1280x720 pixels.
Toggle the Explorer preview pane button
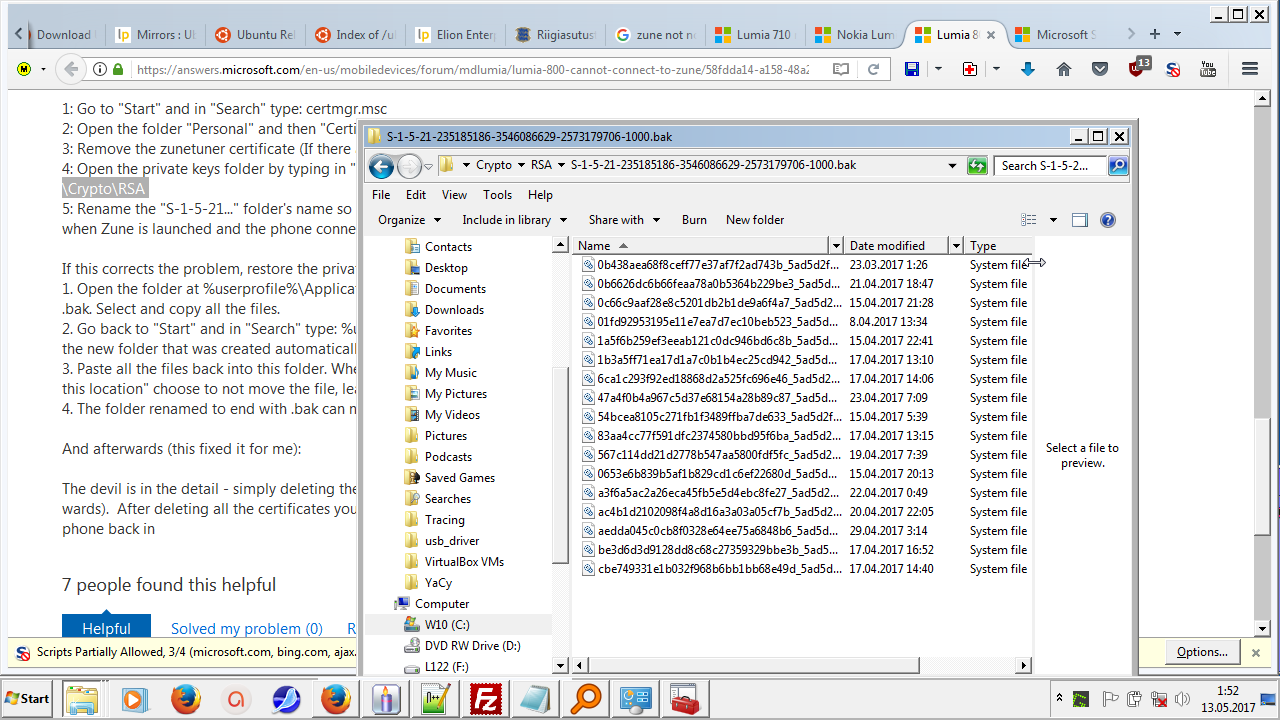1079,220
